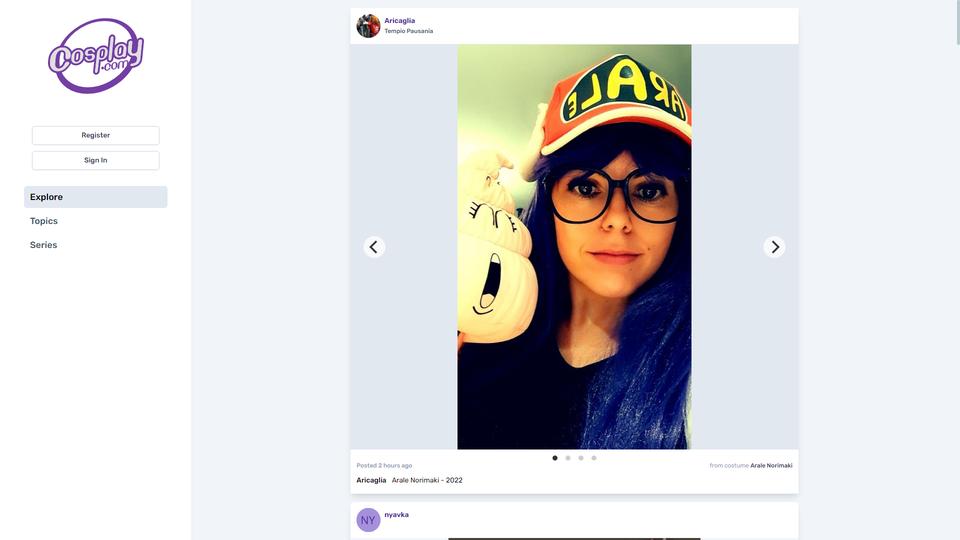The width and height of the screenshot is (960, 540).
Task: Open Aricaglia username link in post header
Action: pyautogui.click(x=400, y=21)
